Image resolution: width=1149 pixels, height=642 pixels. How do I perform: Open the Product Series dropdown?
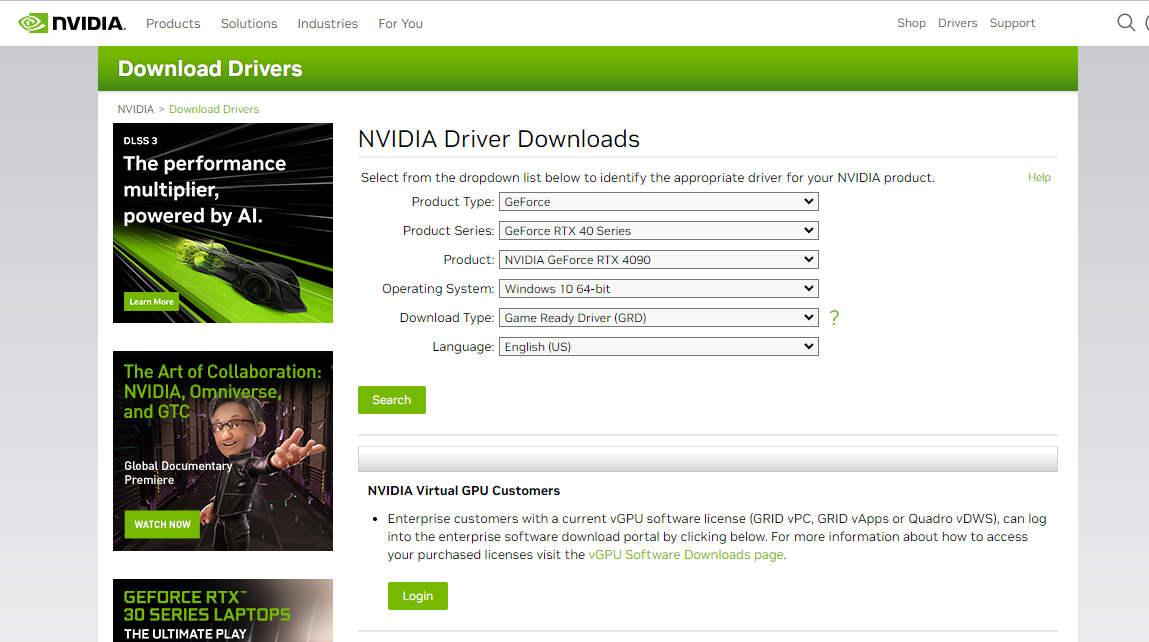click(659, 231)
